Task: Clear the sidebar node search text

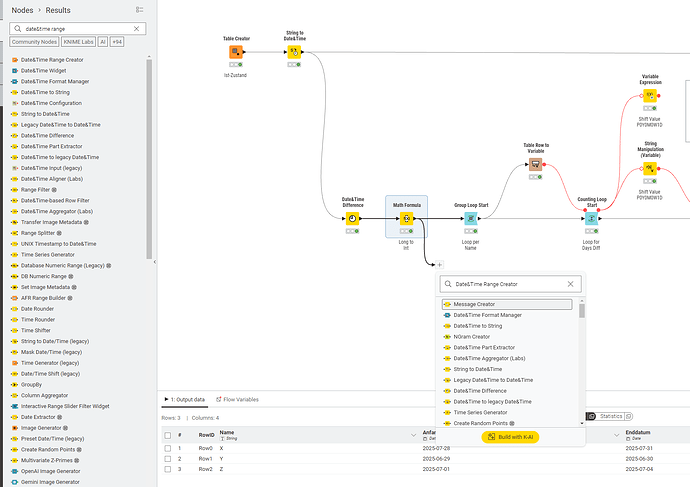Action: pyautogui.click(x=138, y=29)
